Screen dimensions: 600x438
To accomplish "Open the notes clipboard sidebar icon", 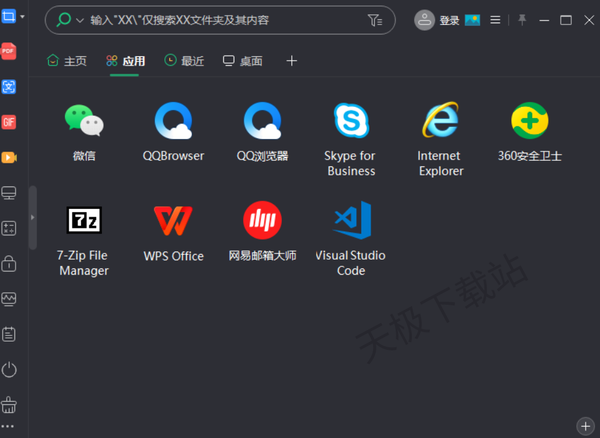I will (x=8, y=334).
